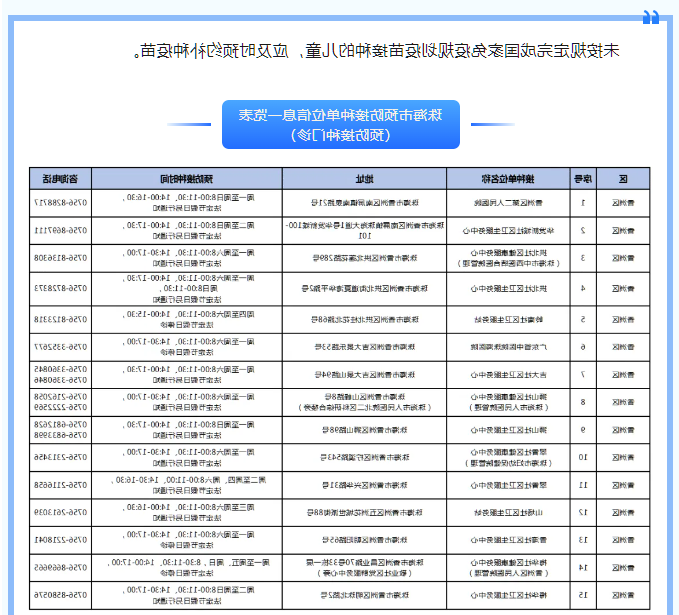Viewport: 679px width, 615px height.
Task: Click the phone number for 香湾社区卫生服务中心
Action: tap(60, 540)
